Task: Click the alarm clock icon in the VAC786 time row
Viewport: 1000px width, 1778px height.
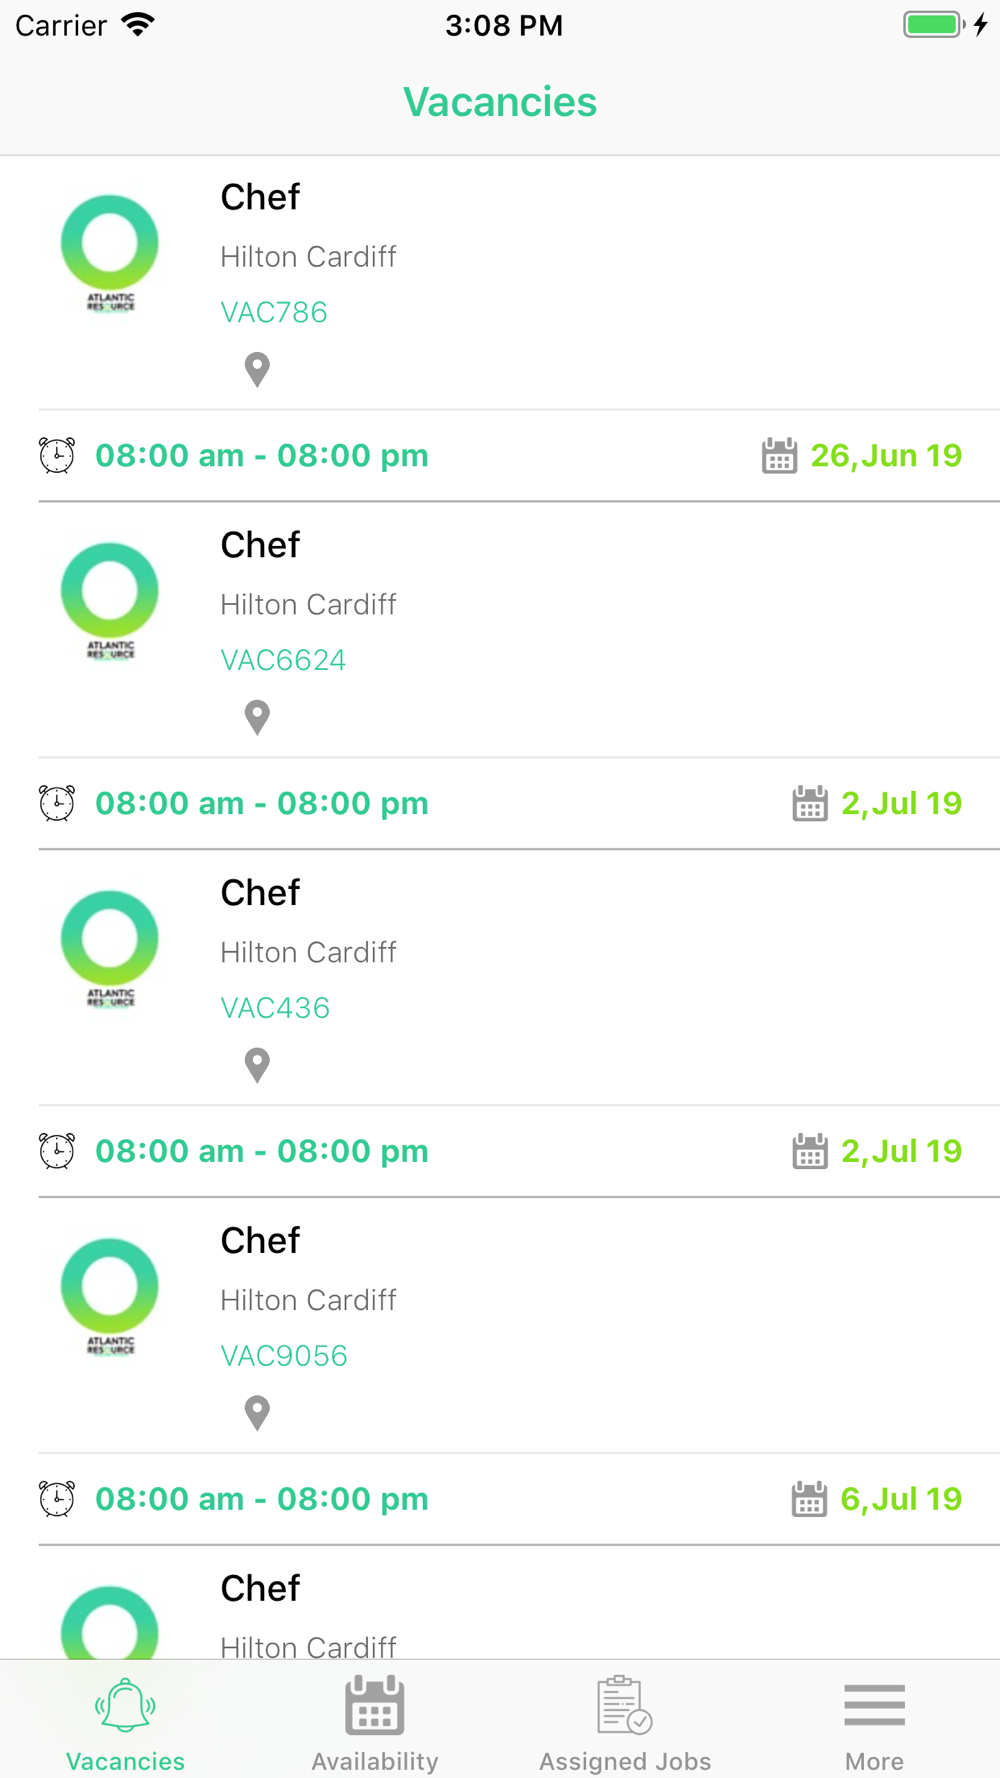Action: pos(57,455)
